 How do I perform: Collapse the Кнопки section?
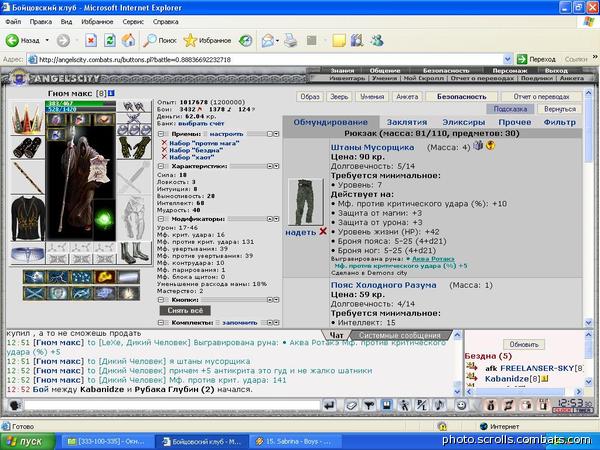click(x=161, y=300)
